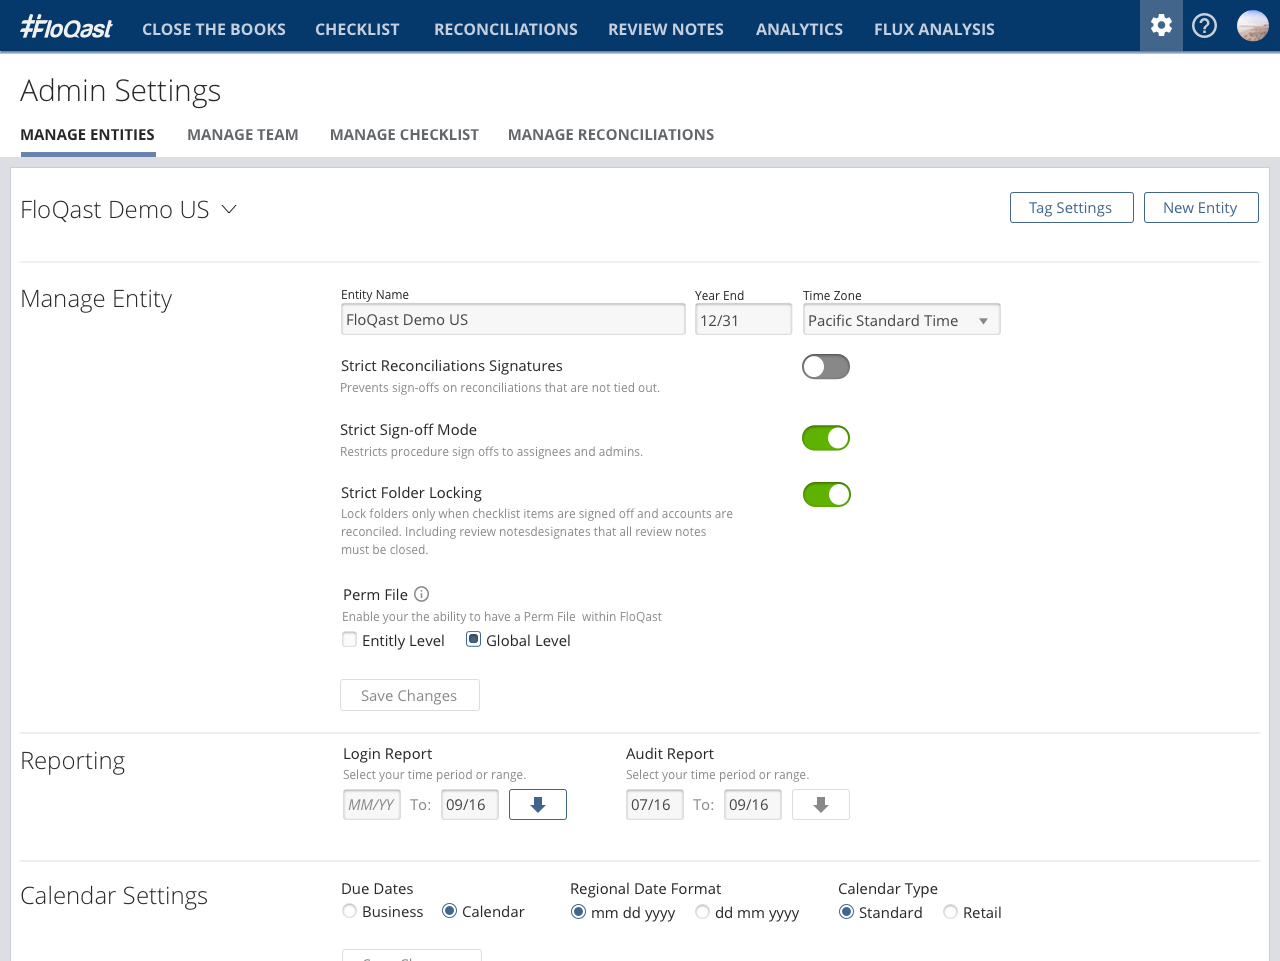
Task: Click Audit Report start date field
Action: click(x=655, y=805)
